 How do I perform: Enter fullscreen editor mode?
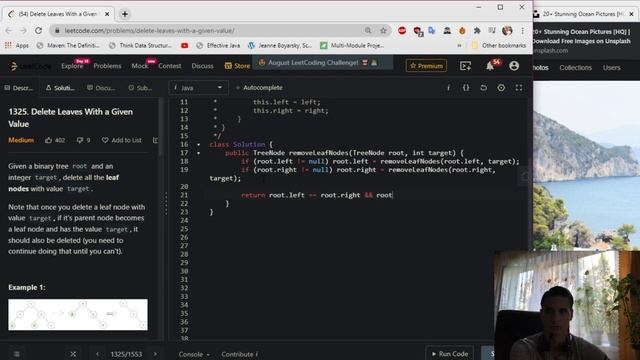(x=519, y=88)
